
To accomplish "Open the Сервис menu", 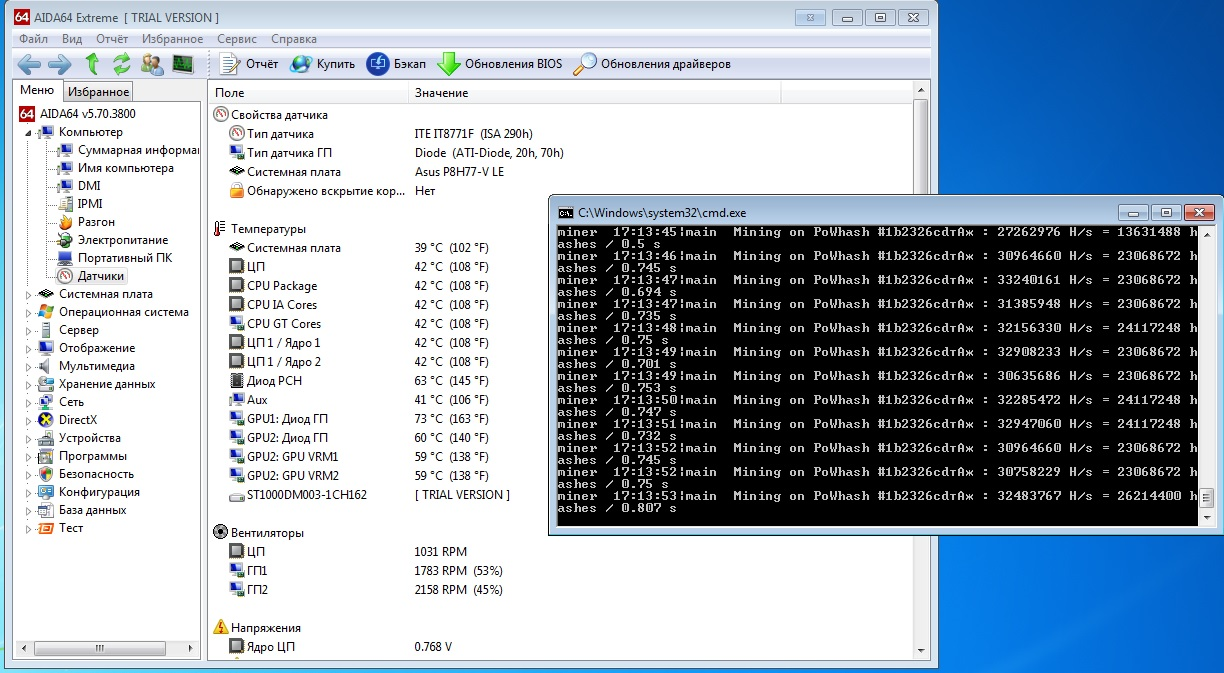I will point(236,39).
